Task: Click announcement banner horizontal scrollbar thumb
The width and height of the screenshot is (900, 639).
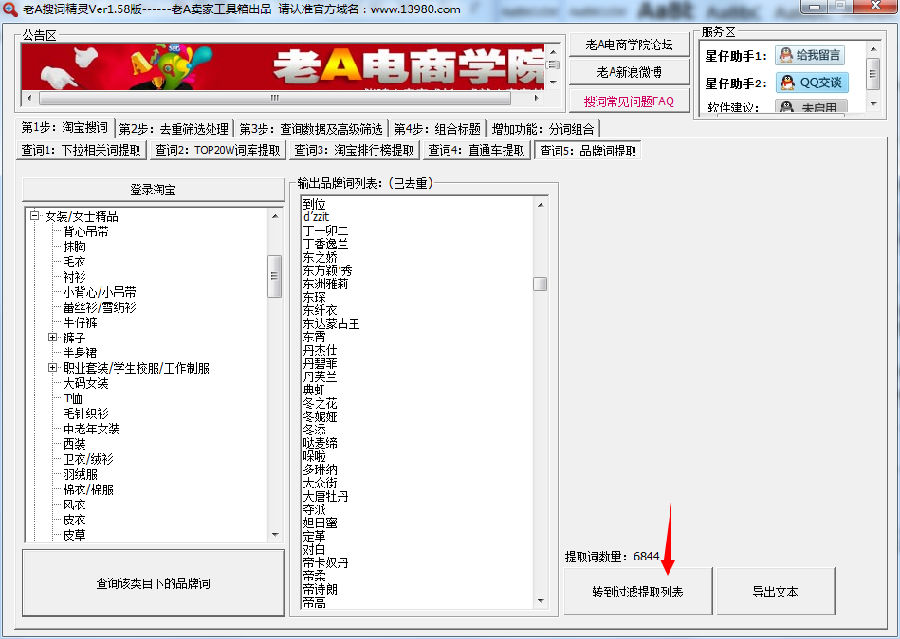Action: click(x=274, y=98)
